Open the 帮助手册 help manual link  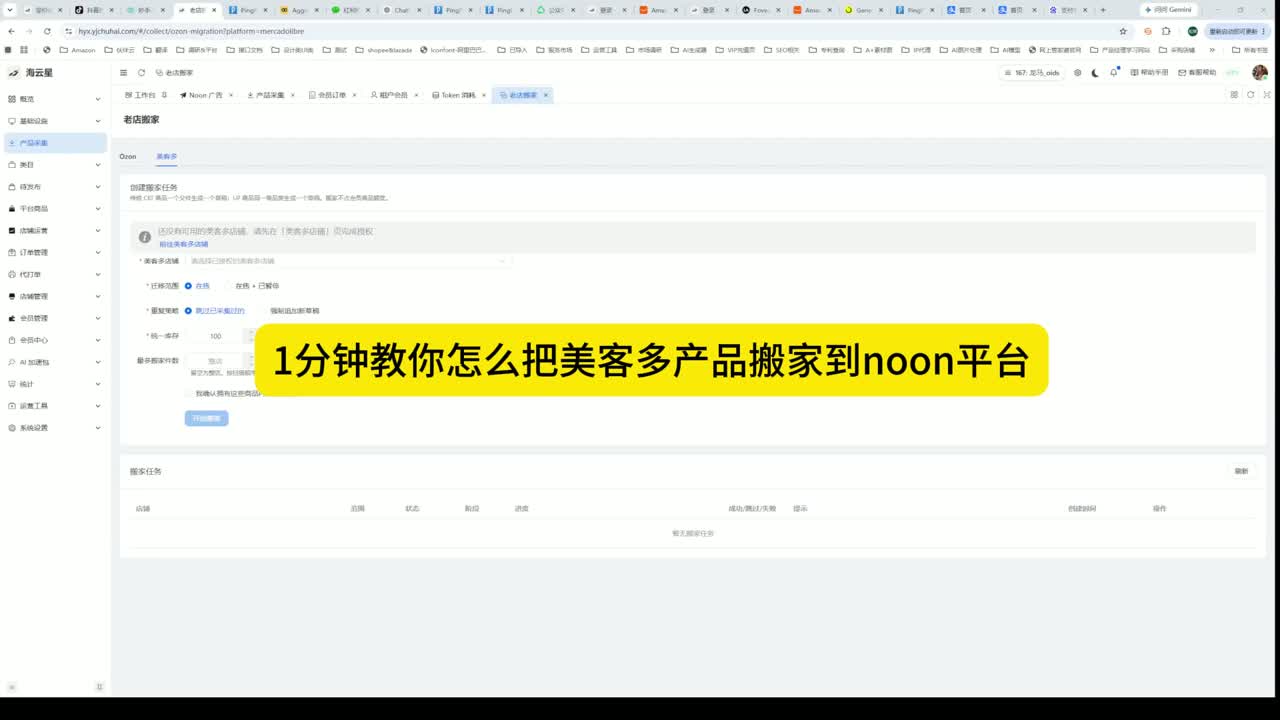[x=1149, y=73]
